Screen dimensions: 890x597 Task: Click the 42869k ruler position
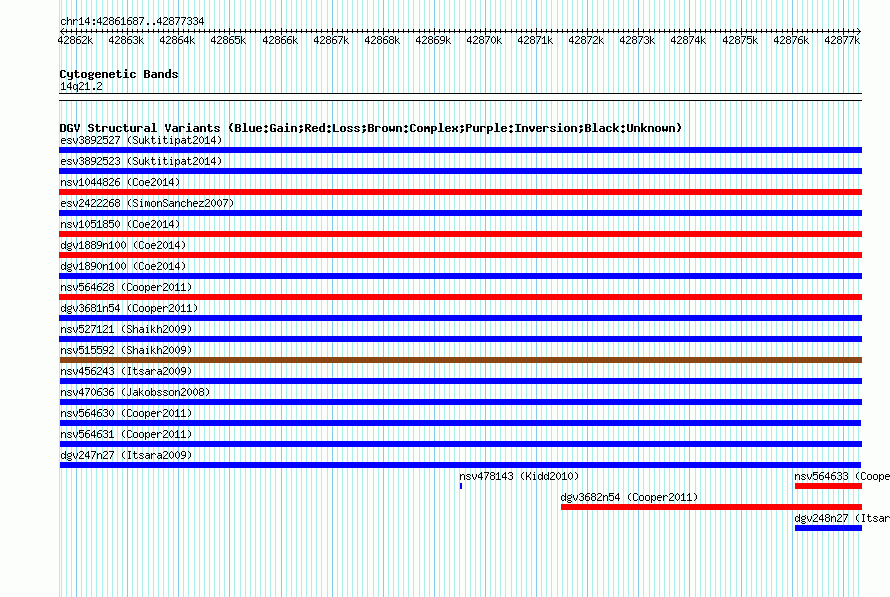coord(433,40)
